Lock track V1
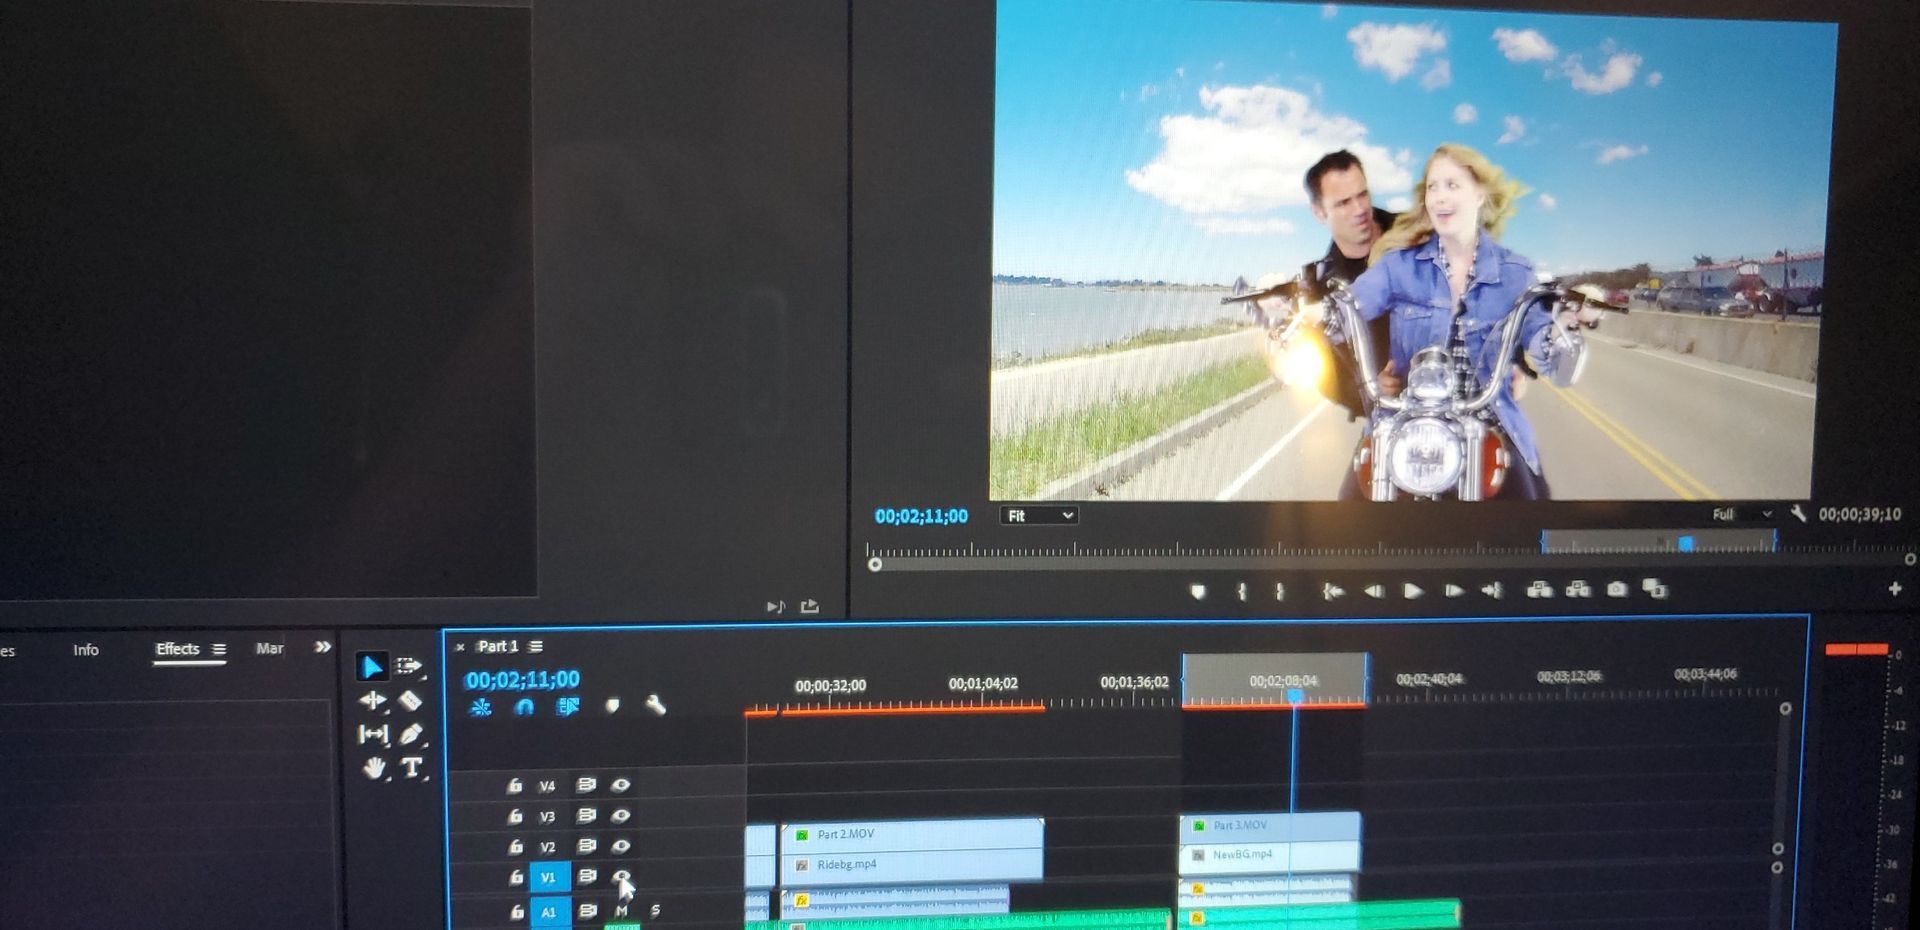Image resolution: width=1920 pixels, height=930 pixels. [x=516, y=878]
